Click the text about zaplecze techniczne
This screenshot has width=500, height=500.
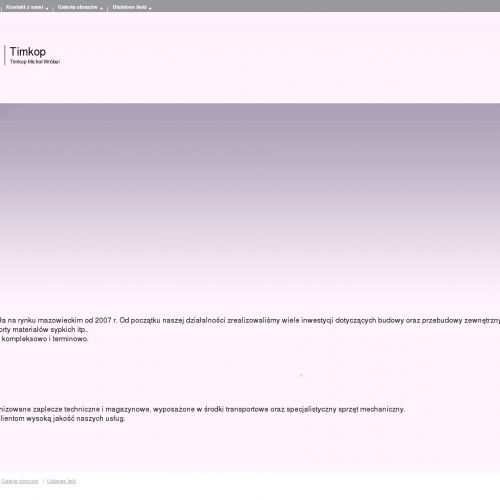tap(202, 409)
